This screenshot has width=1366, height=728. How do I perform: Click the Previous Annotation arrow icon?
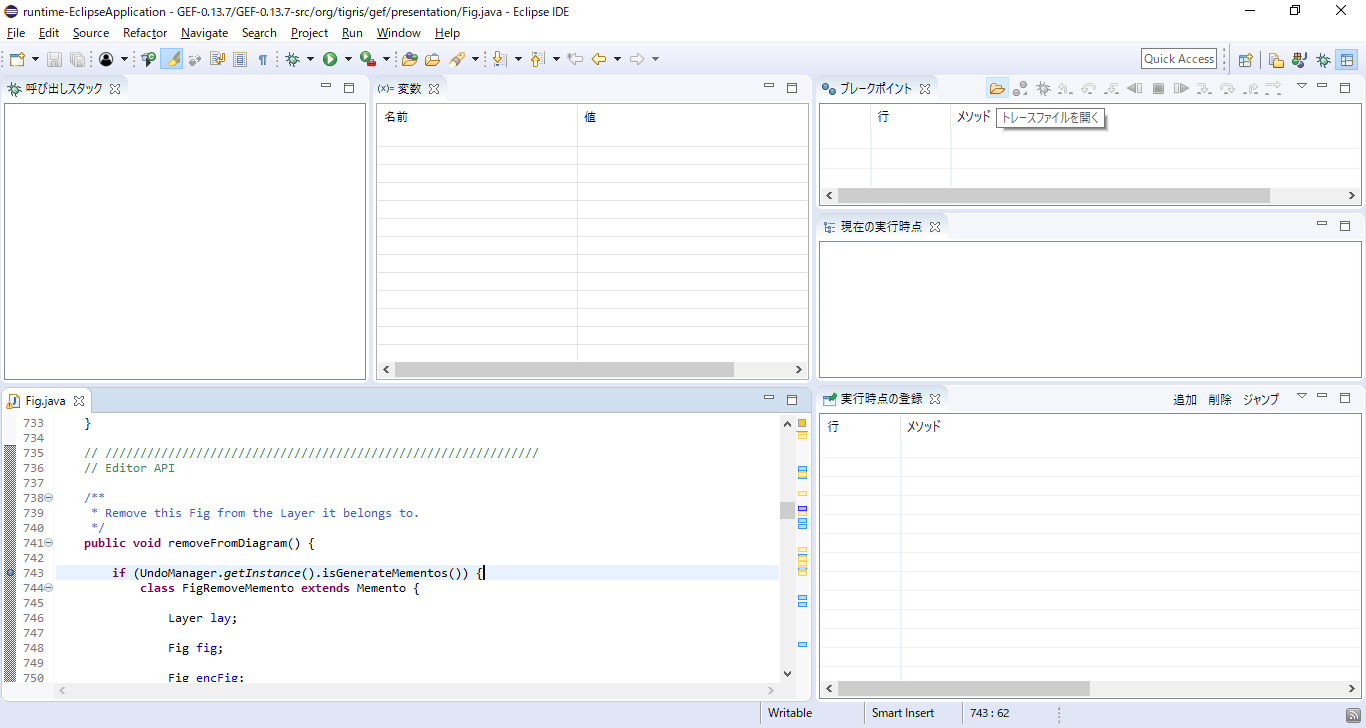pos(537,59)
